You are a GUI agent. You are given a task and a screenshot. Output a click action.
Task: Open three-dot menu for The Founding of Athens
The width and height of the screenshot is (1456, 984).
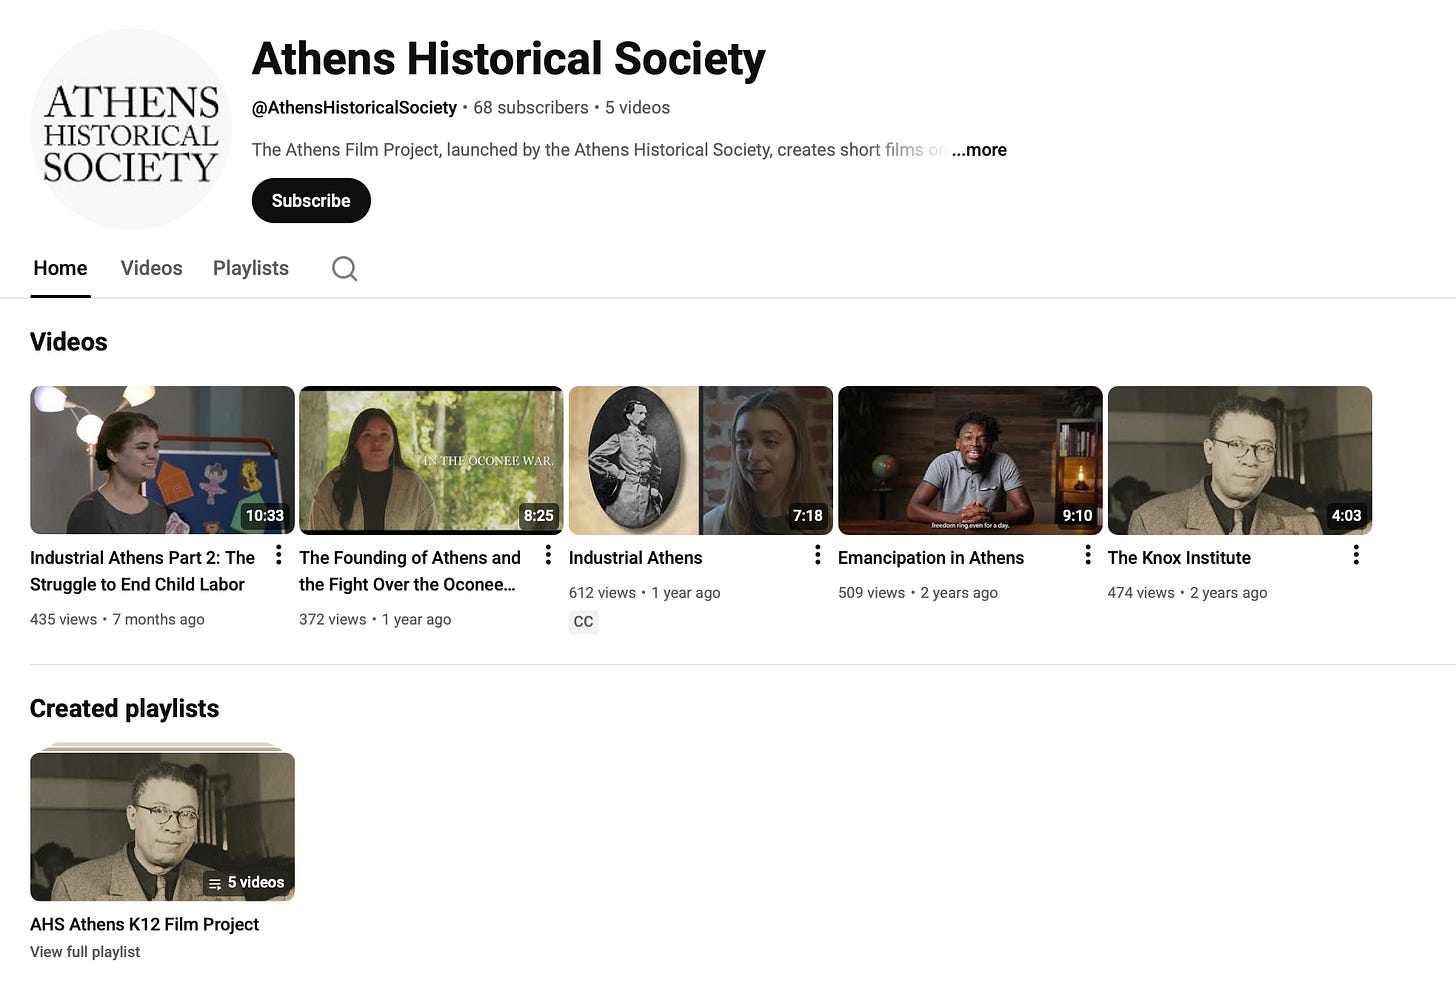[x=548, y=555]
